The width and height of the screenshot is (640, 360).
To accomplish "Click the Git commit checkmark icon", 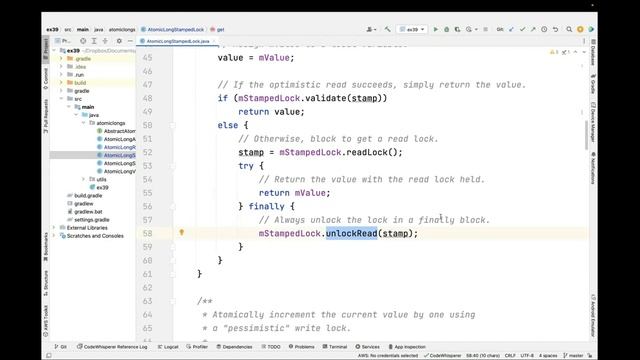I will (x=522, y=29).
